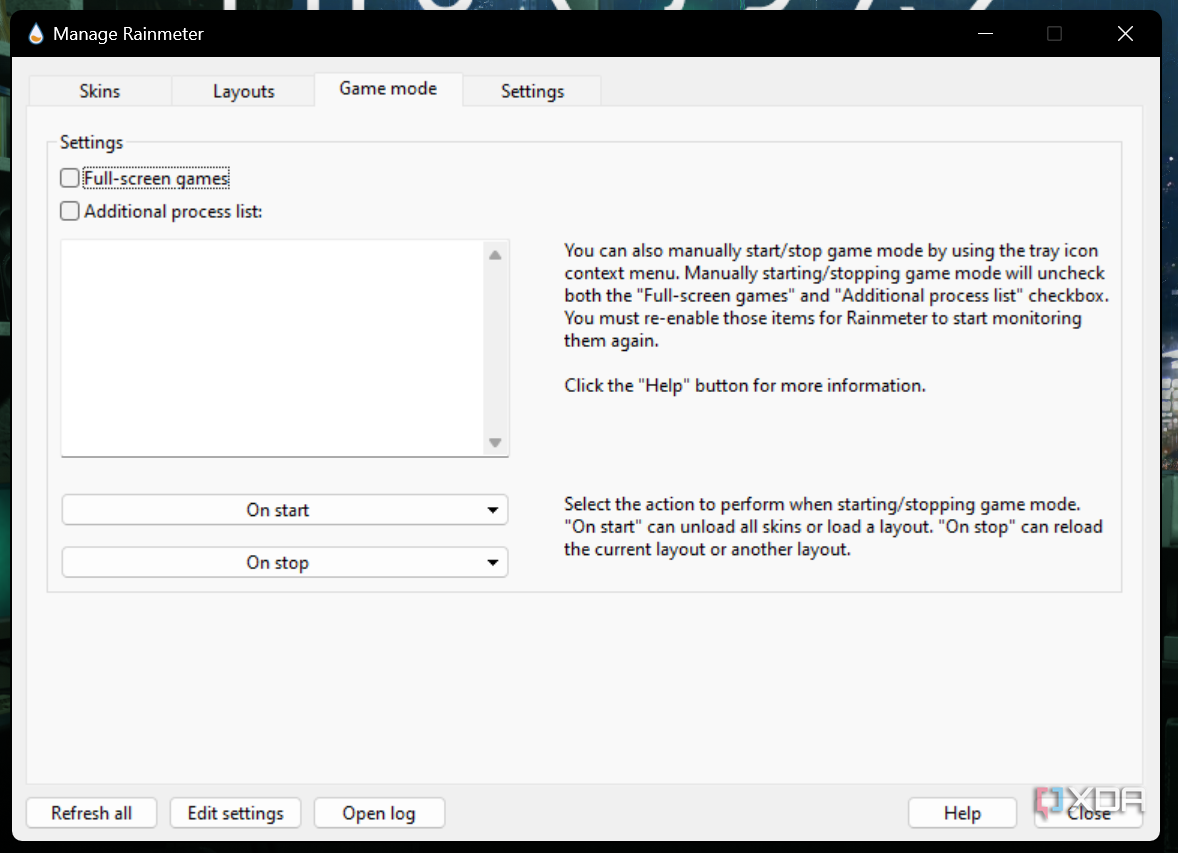1178x853 pixels.
Task: Close the Manage Rainmeter window
Action: pos(1125,34)
